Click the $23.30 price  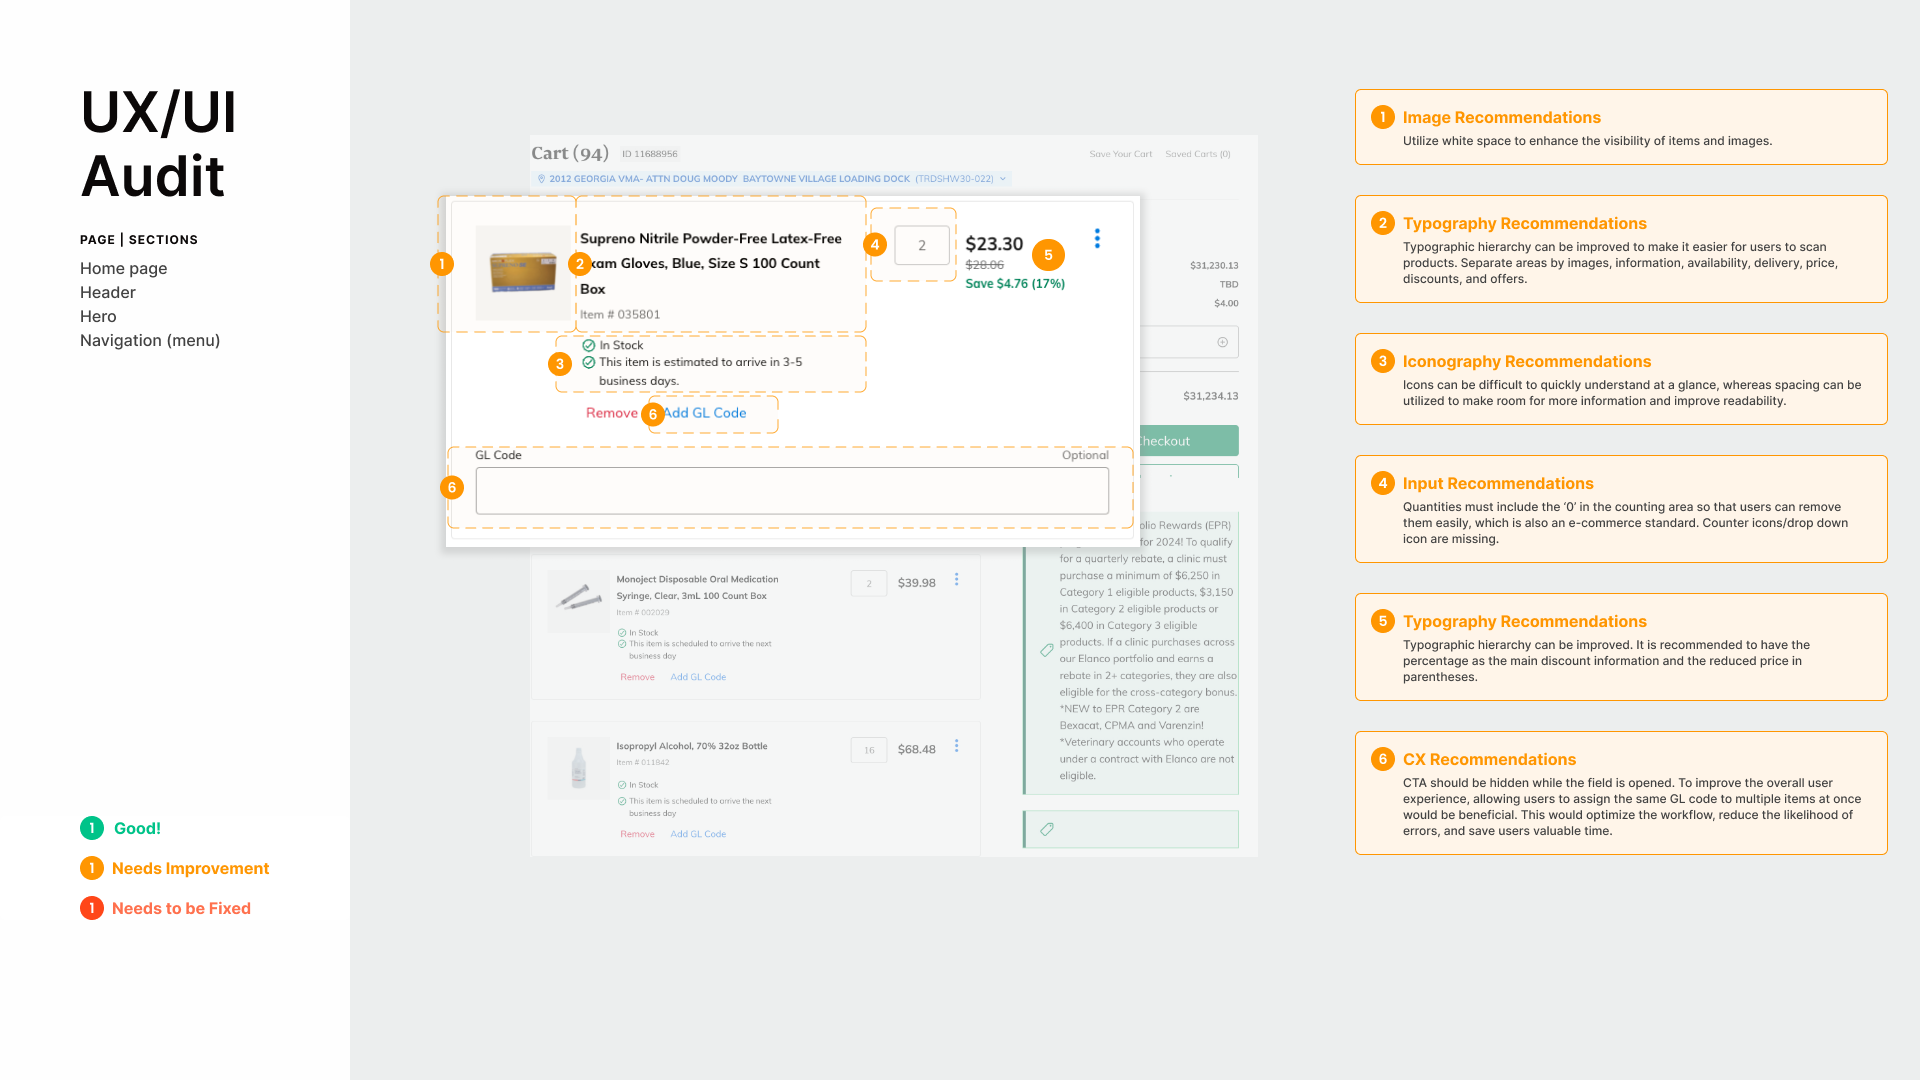tap(994, 244)
